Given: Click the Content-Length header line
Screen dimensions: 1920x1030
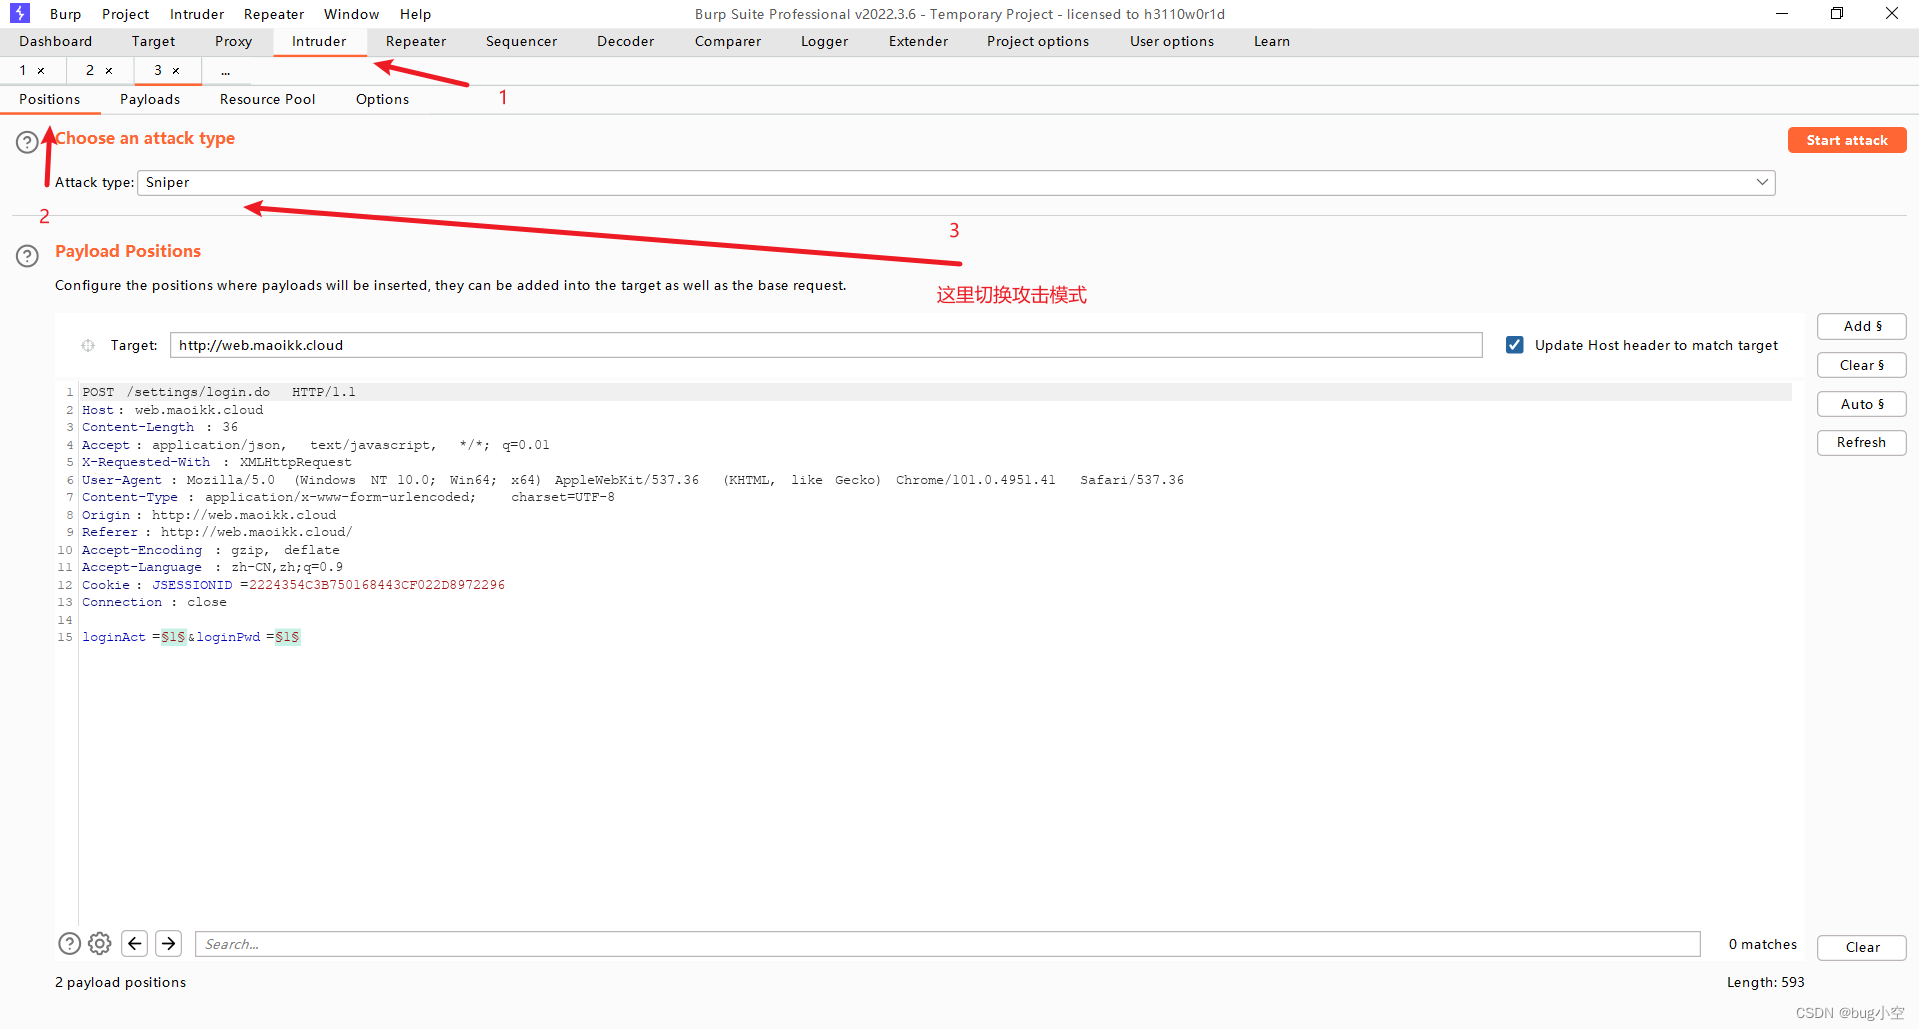Looking at the screenshot, I should click(x=160, y=428).
